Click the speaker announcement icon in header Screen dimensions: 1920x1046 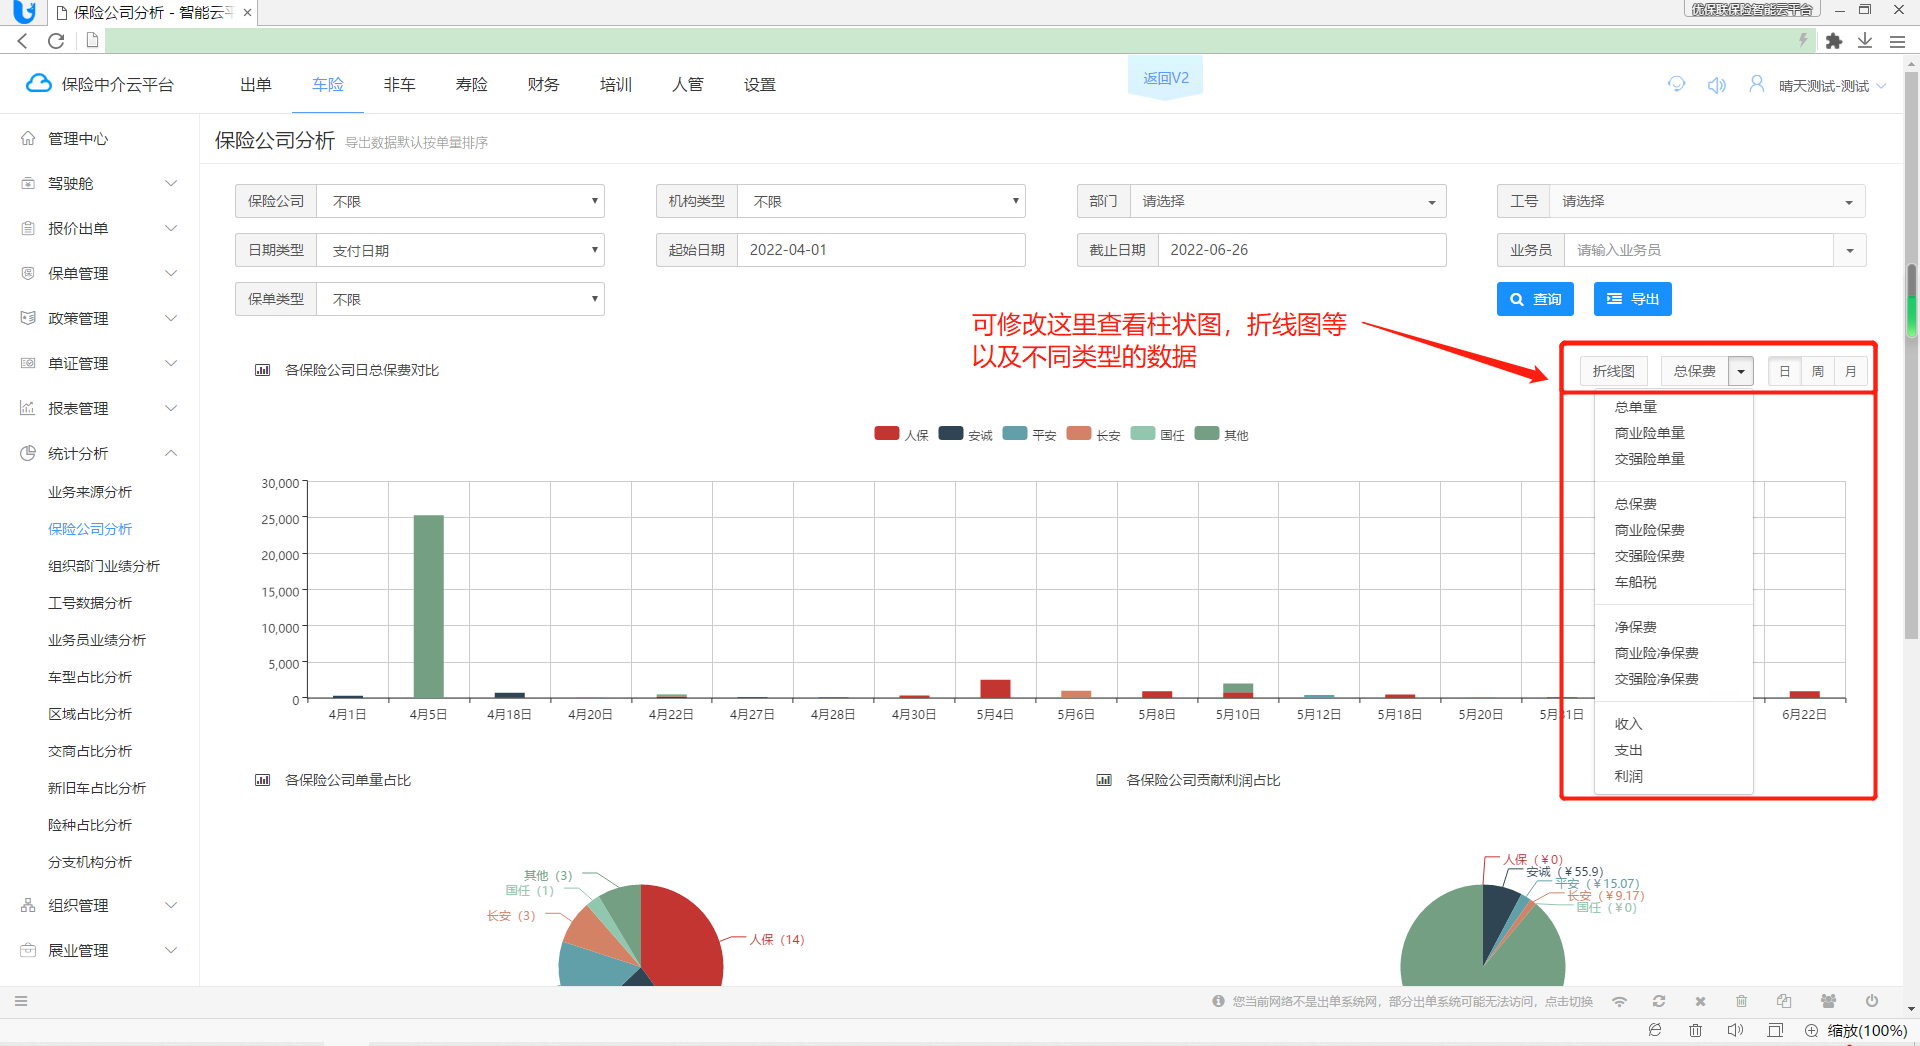coord(1717,85)
